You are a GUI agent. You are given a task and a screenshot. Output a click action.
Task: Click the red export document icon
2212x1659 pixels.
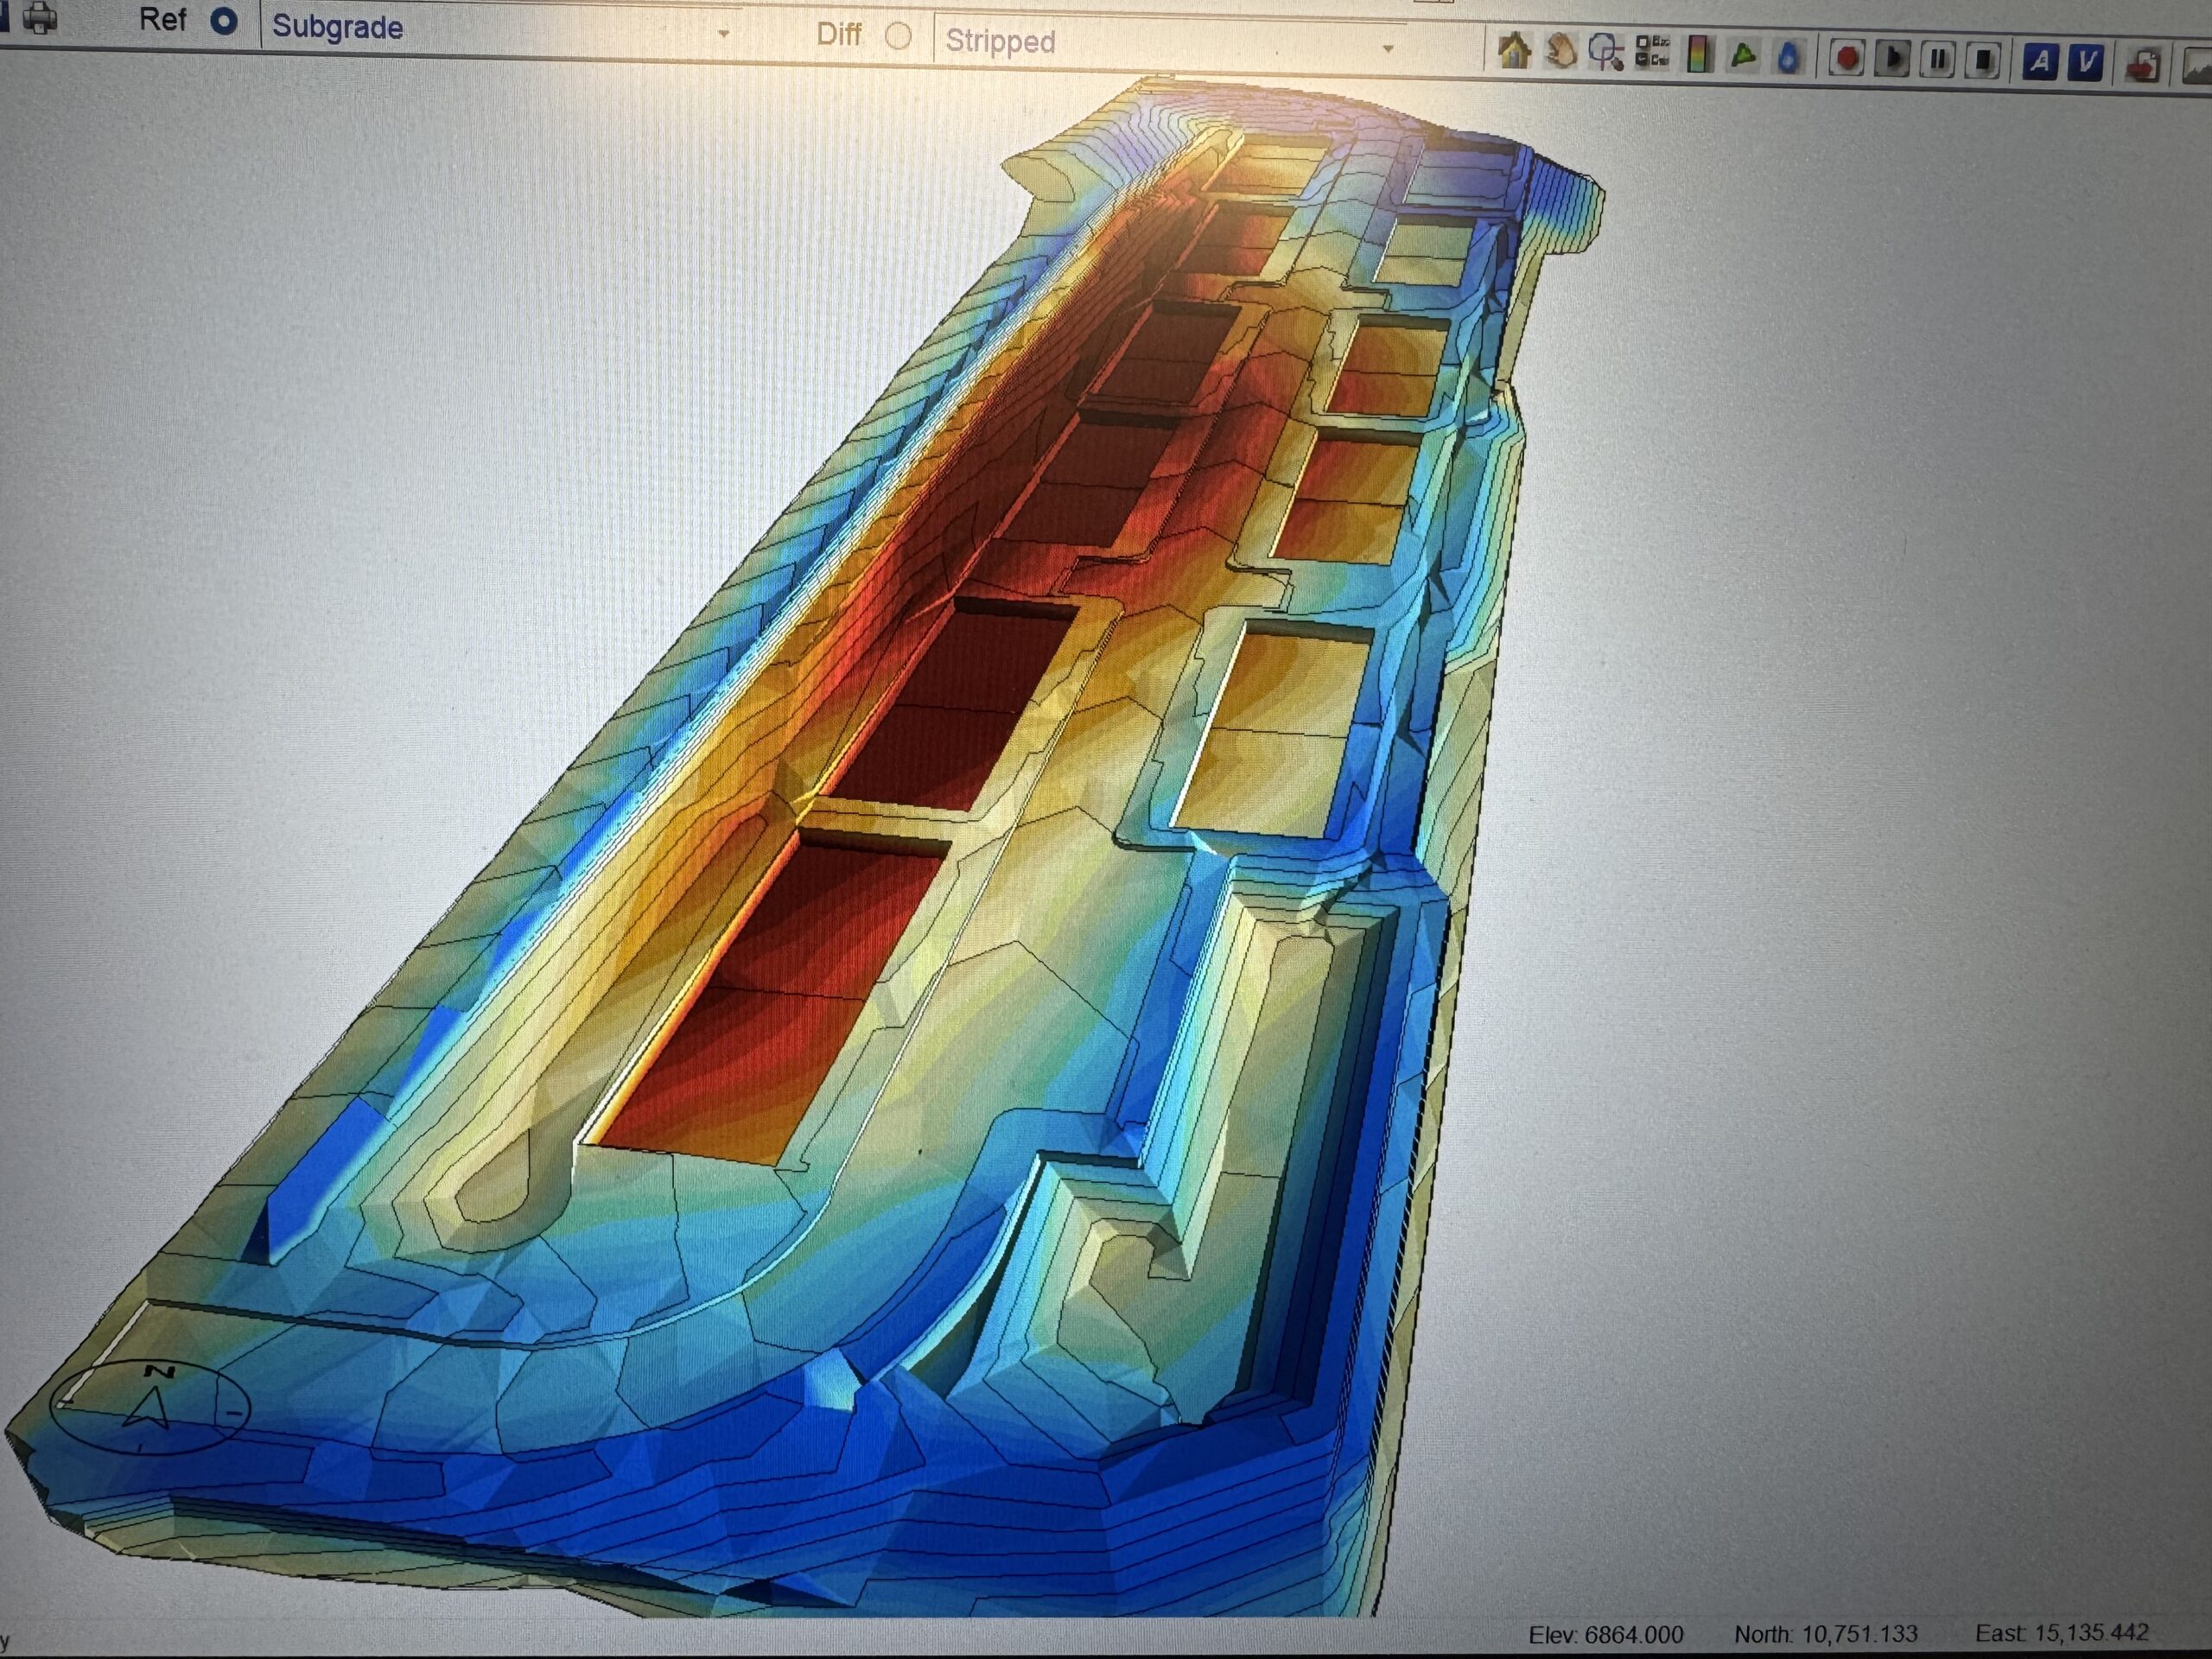click(2143, 66)
